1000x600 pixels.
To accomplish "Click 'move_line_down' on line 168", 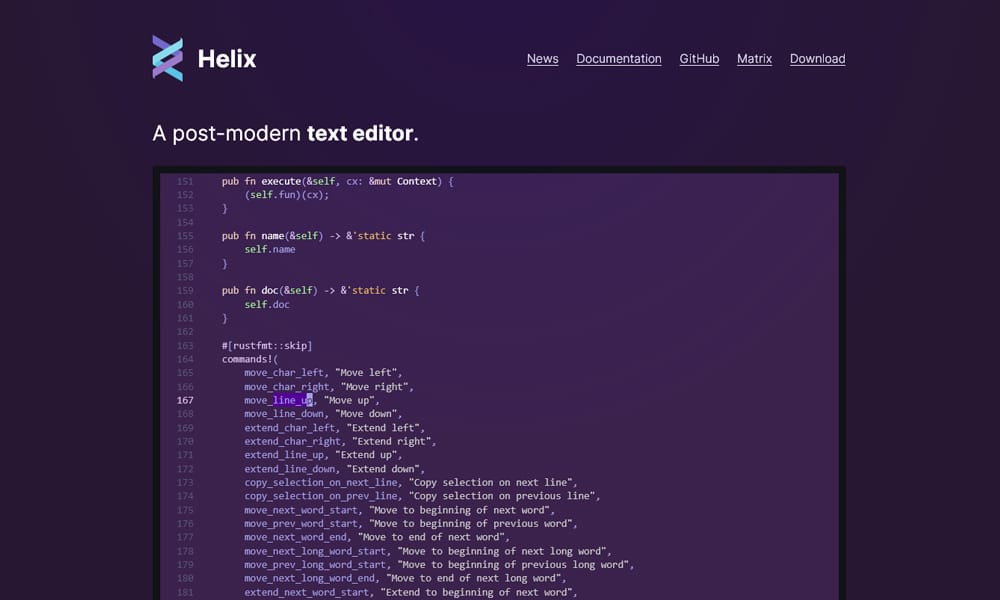I will (284, 414).
